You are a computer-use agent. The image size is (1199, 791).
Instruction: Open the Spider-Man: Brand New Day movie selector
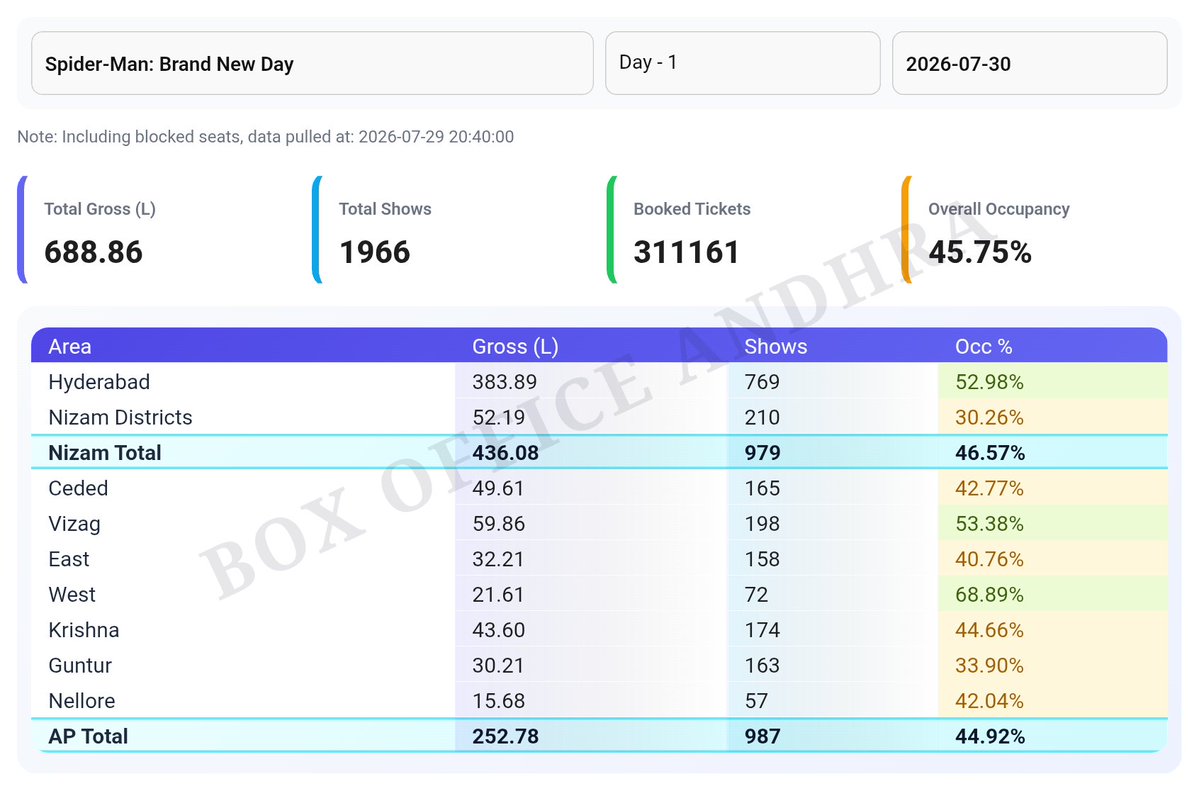tap(312, 63)
